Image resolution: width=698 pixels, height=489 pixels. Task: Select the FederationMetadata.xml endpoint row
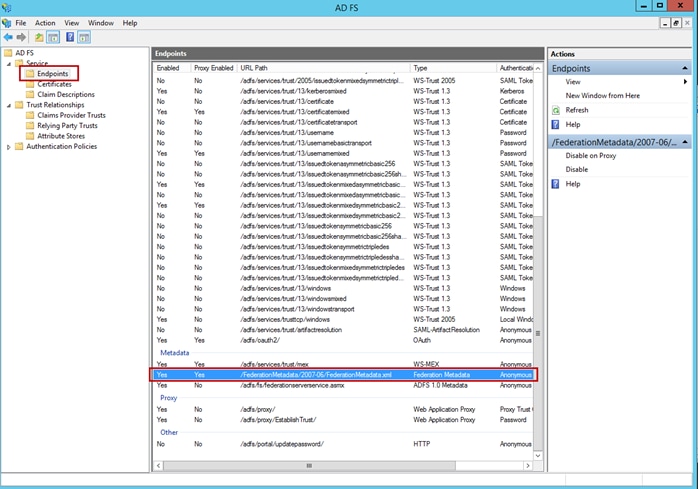click(343, 375)
